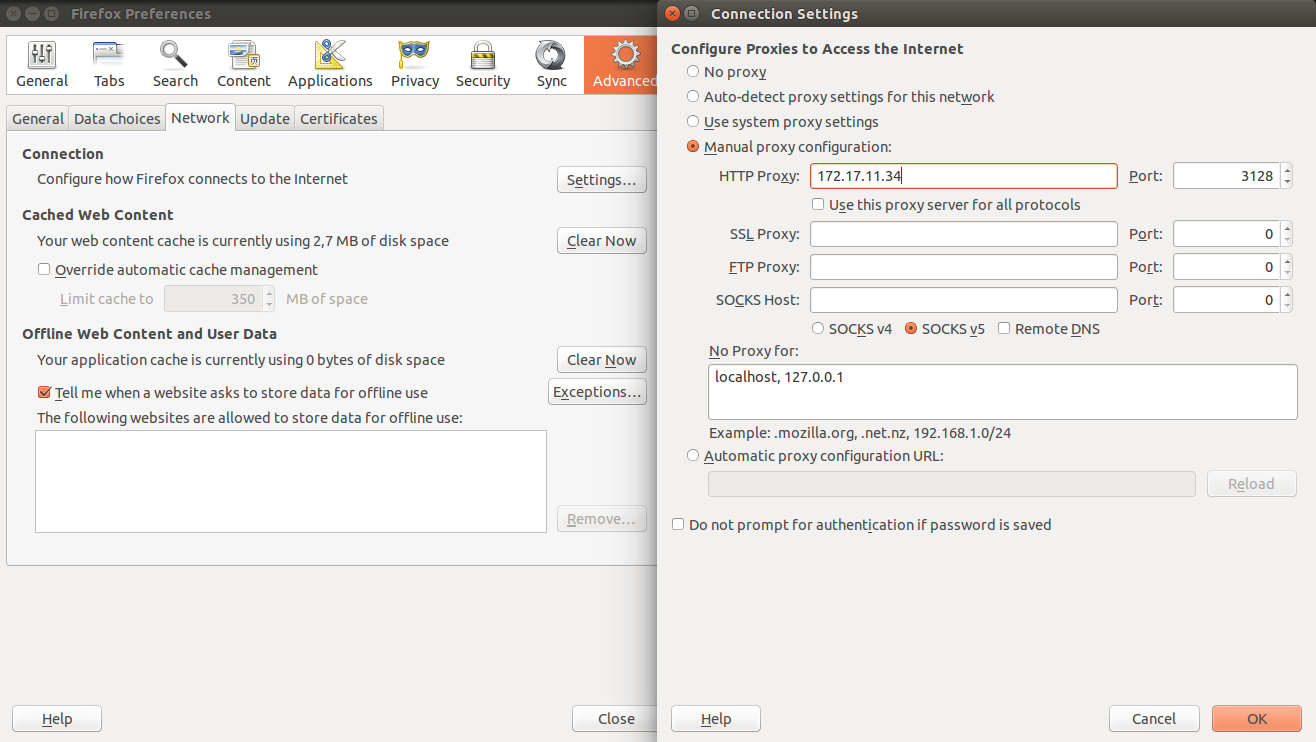Increase the SSL Proxy port value
Viewport: 1316px width, 742px height.
(1287, 228)
